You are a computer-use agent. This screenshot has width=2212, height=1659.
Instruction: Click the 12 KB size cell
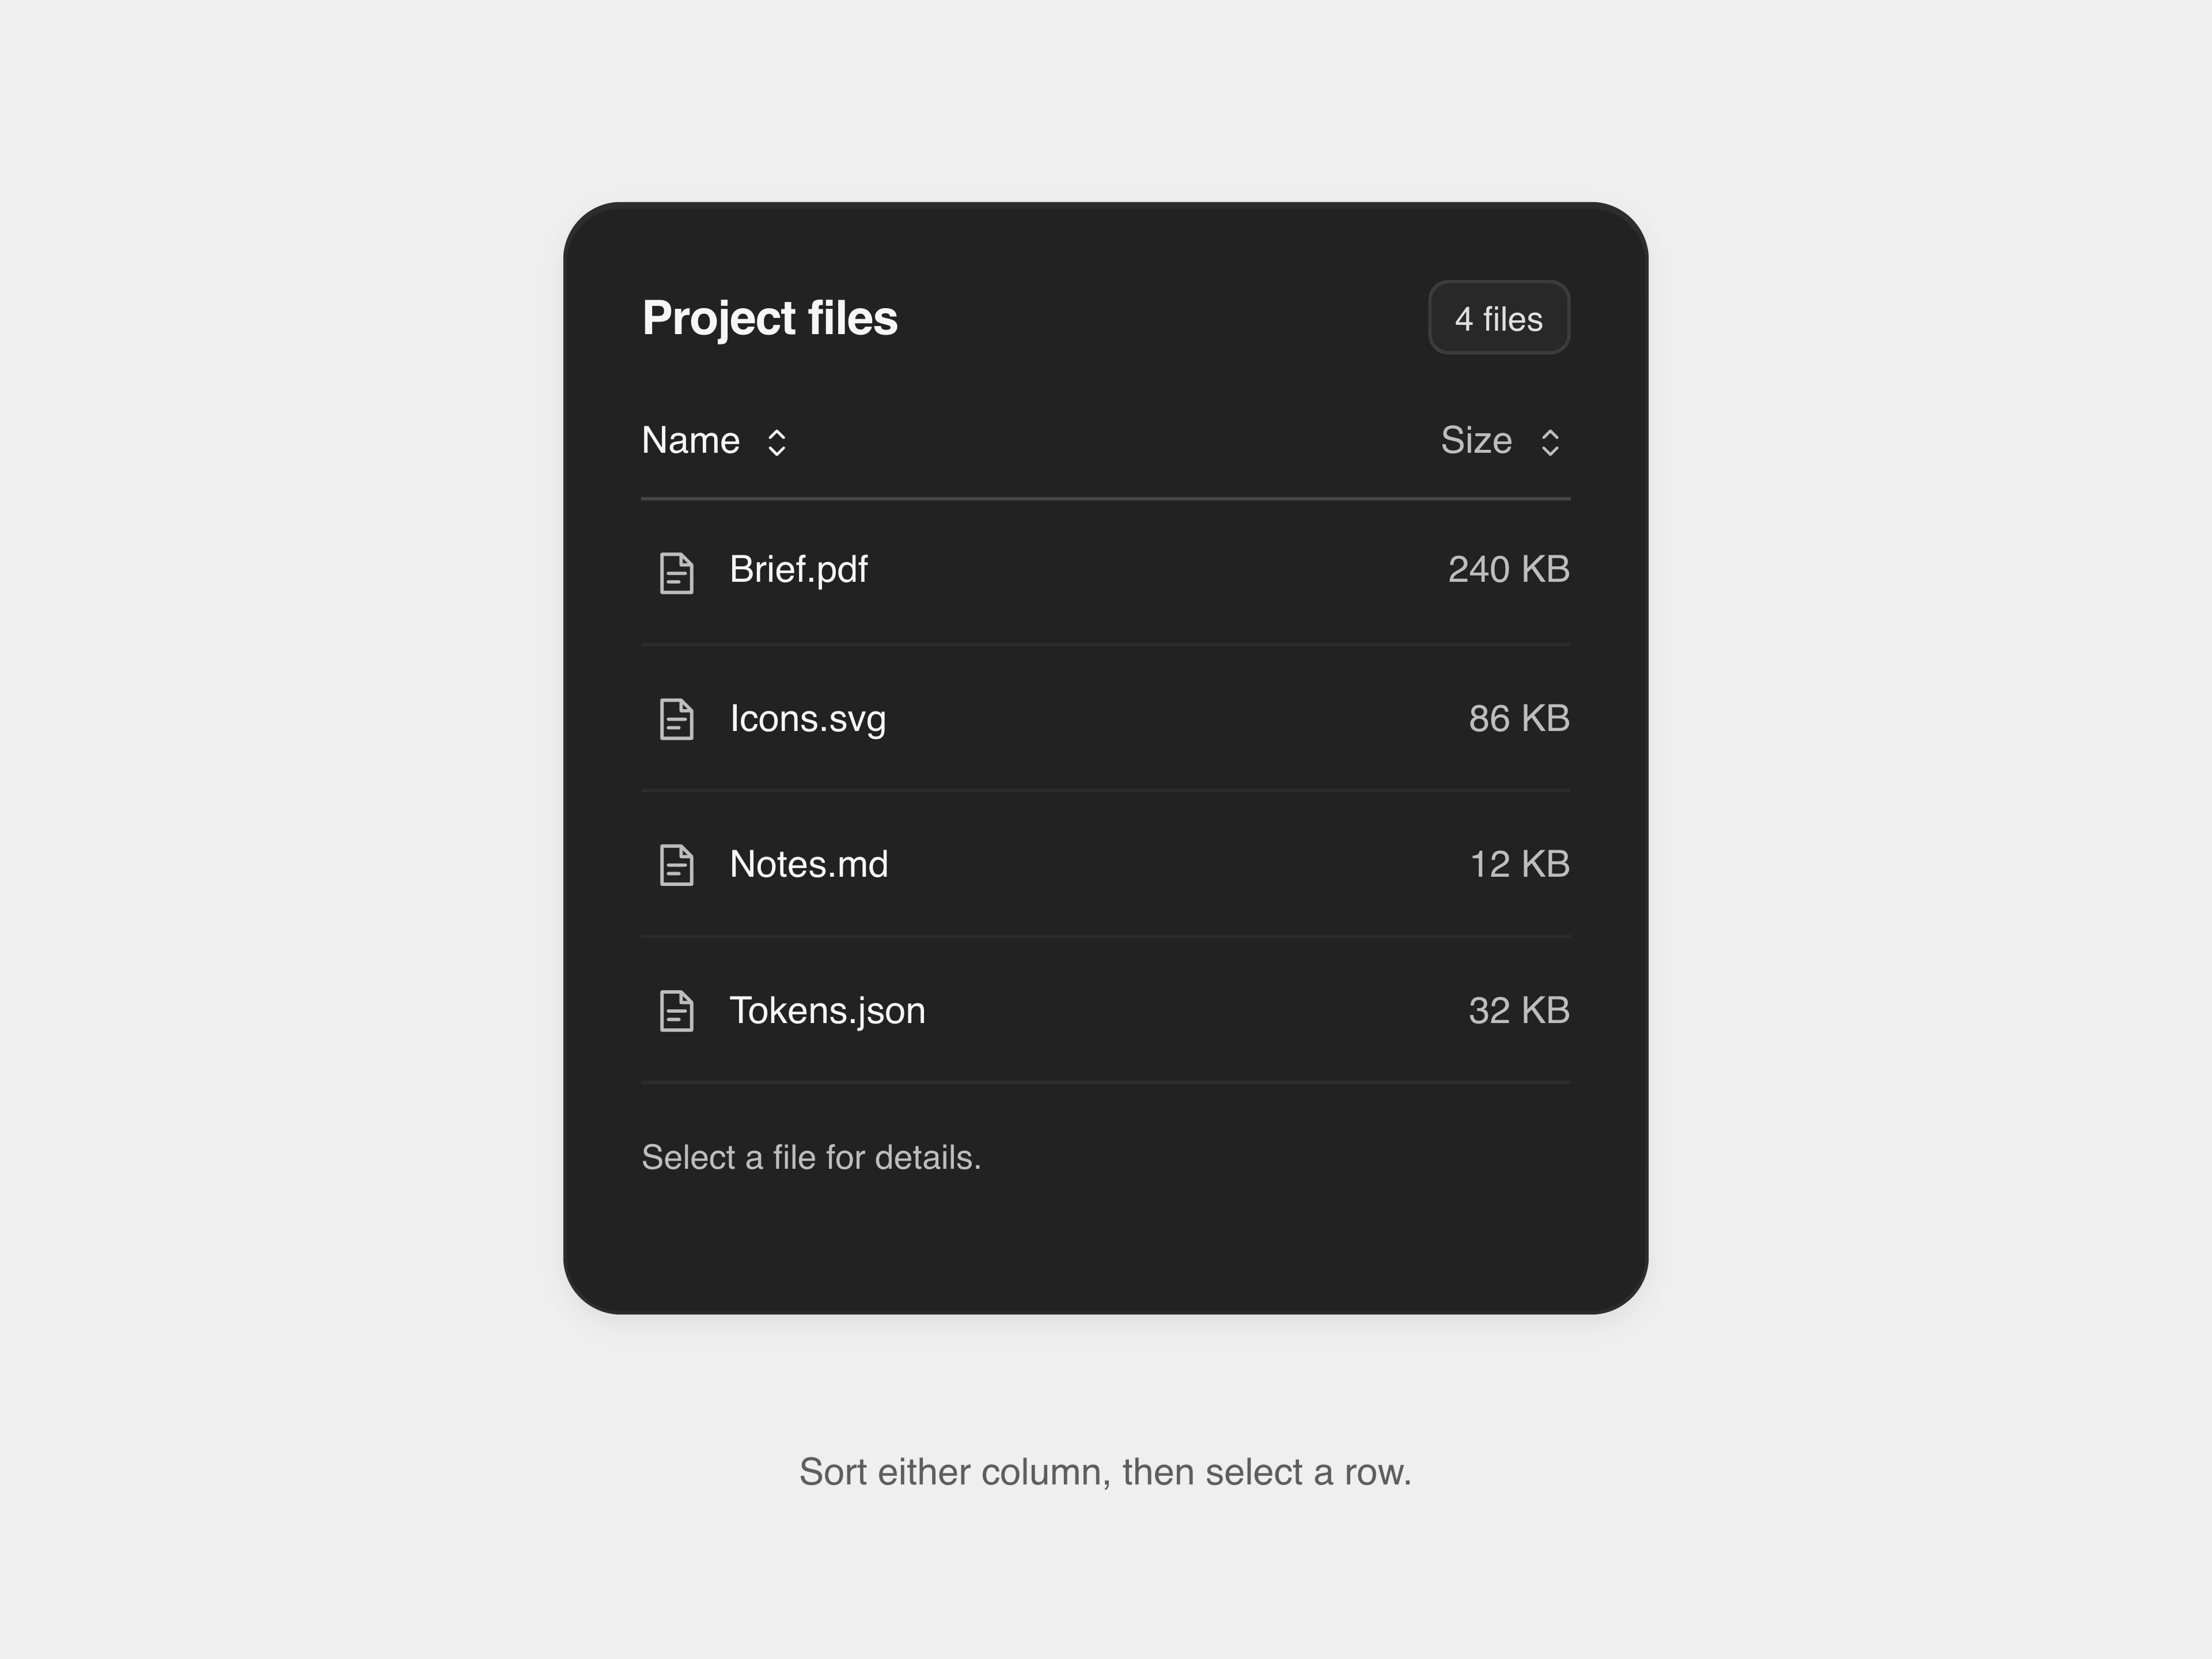point(1520,864)
